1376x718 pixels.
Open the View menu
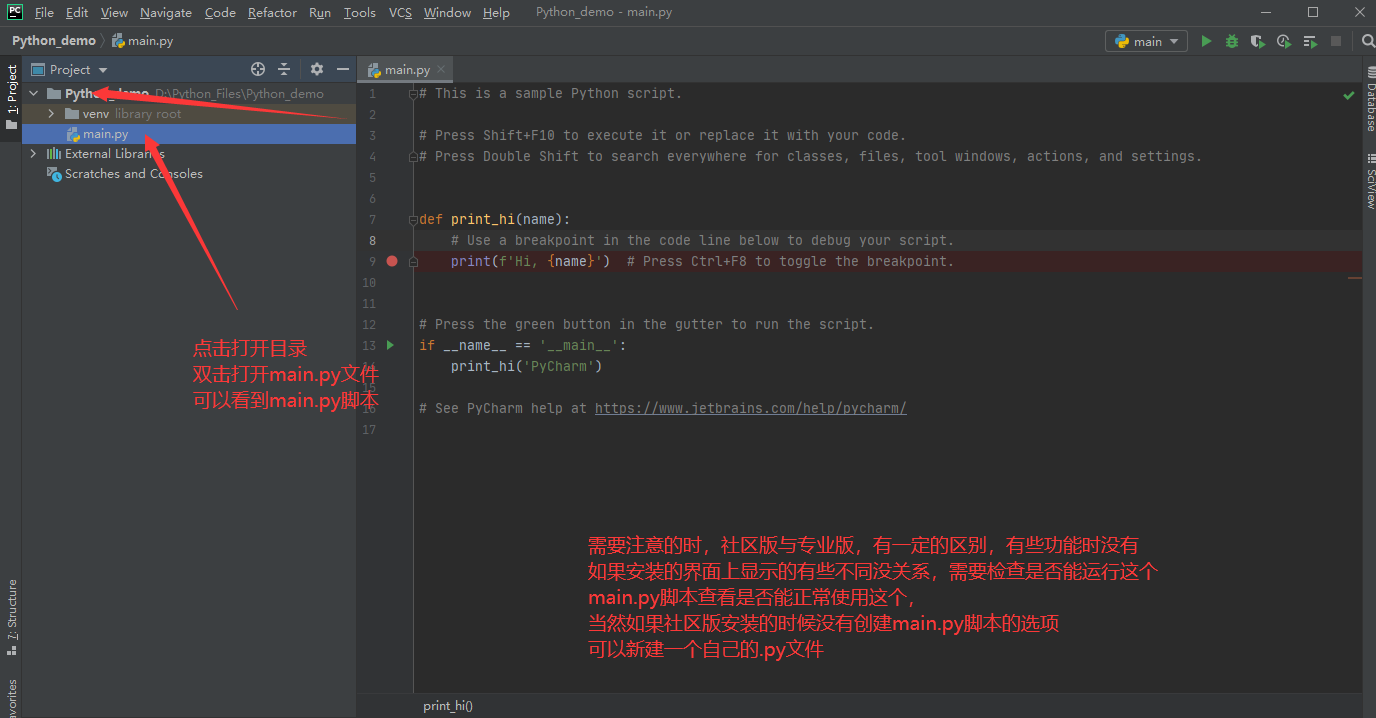coord(114,13)
